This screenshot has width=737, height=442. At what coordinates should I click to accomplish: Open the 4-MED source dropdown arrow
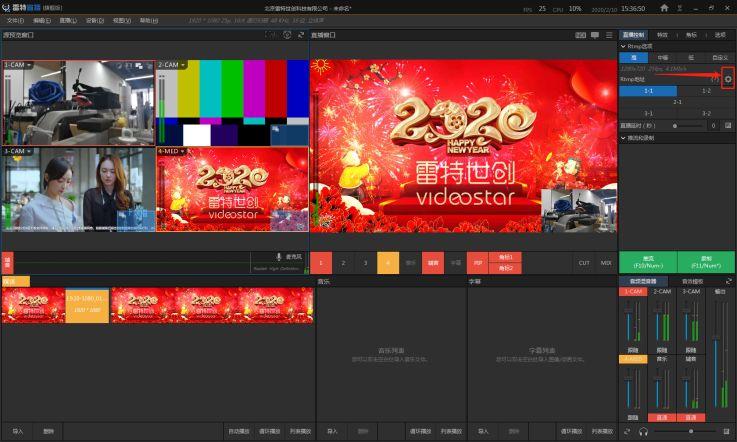(x=183, y=151)
